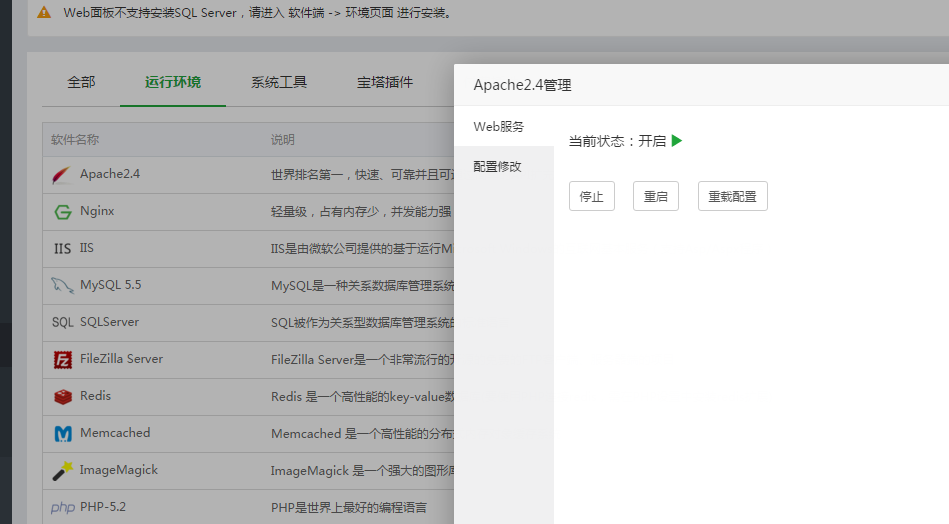Image resolution: width=949 pixels, height=524 pixels.
Task: Select Web服务 in the Apache sidebar
Action: pyautogui.click(x=499, y=127)
